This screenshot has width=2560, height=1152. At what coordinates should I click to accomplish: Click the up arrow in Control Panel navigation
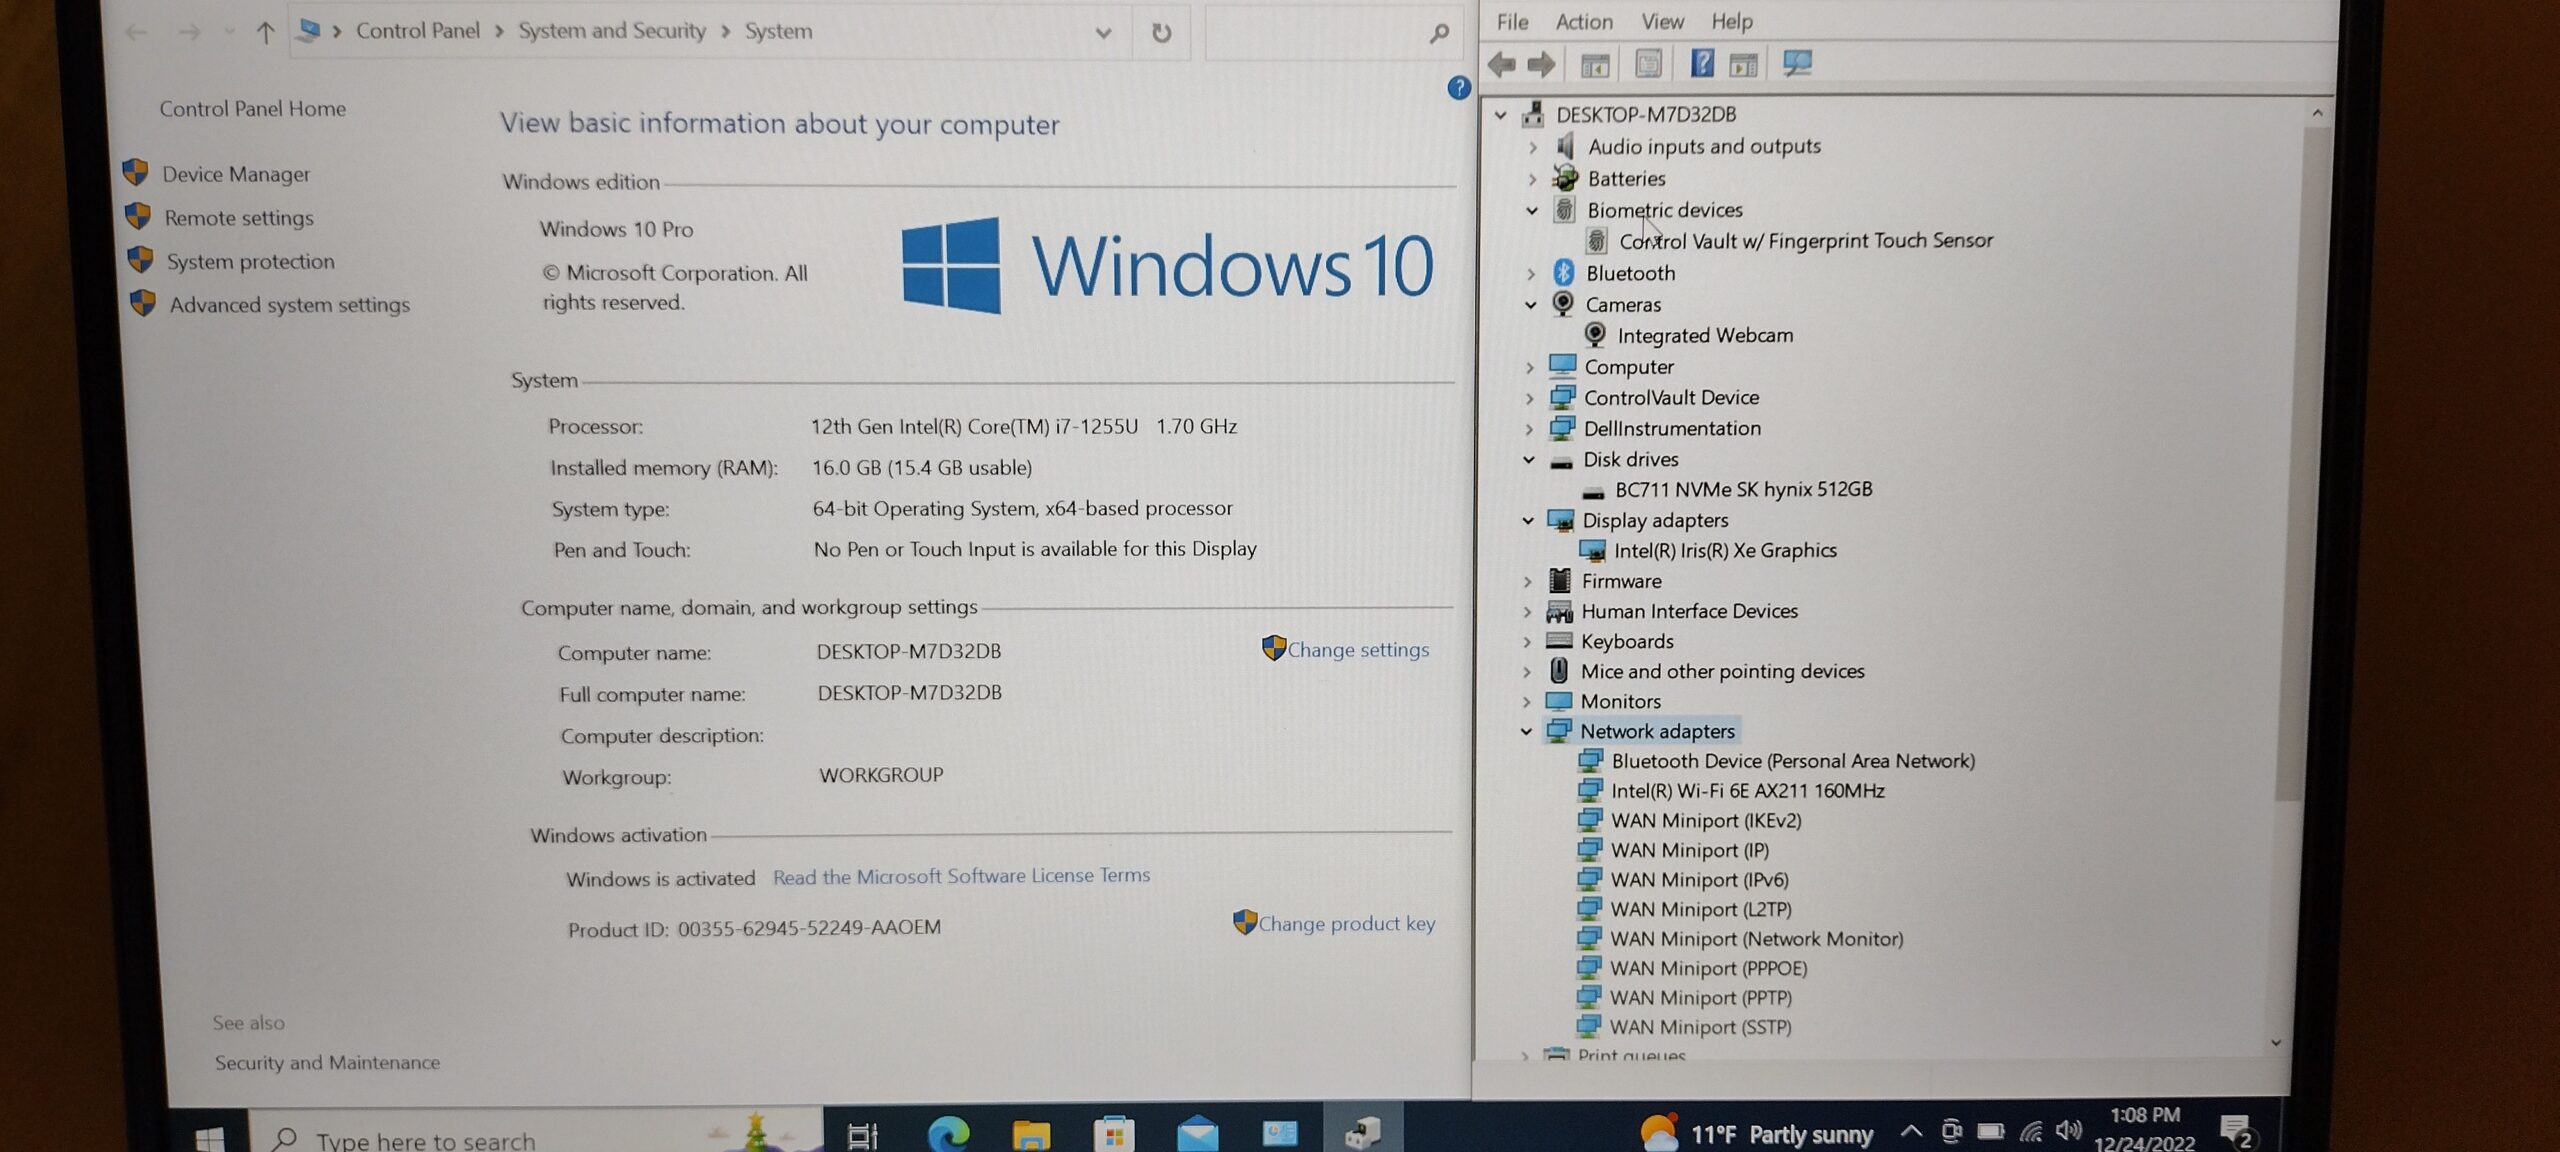265,33
